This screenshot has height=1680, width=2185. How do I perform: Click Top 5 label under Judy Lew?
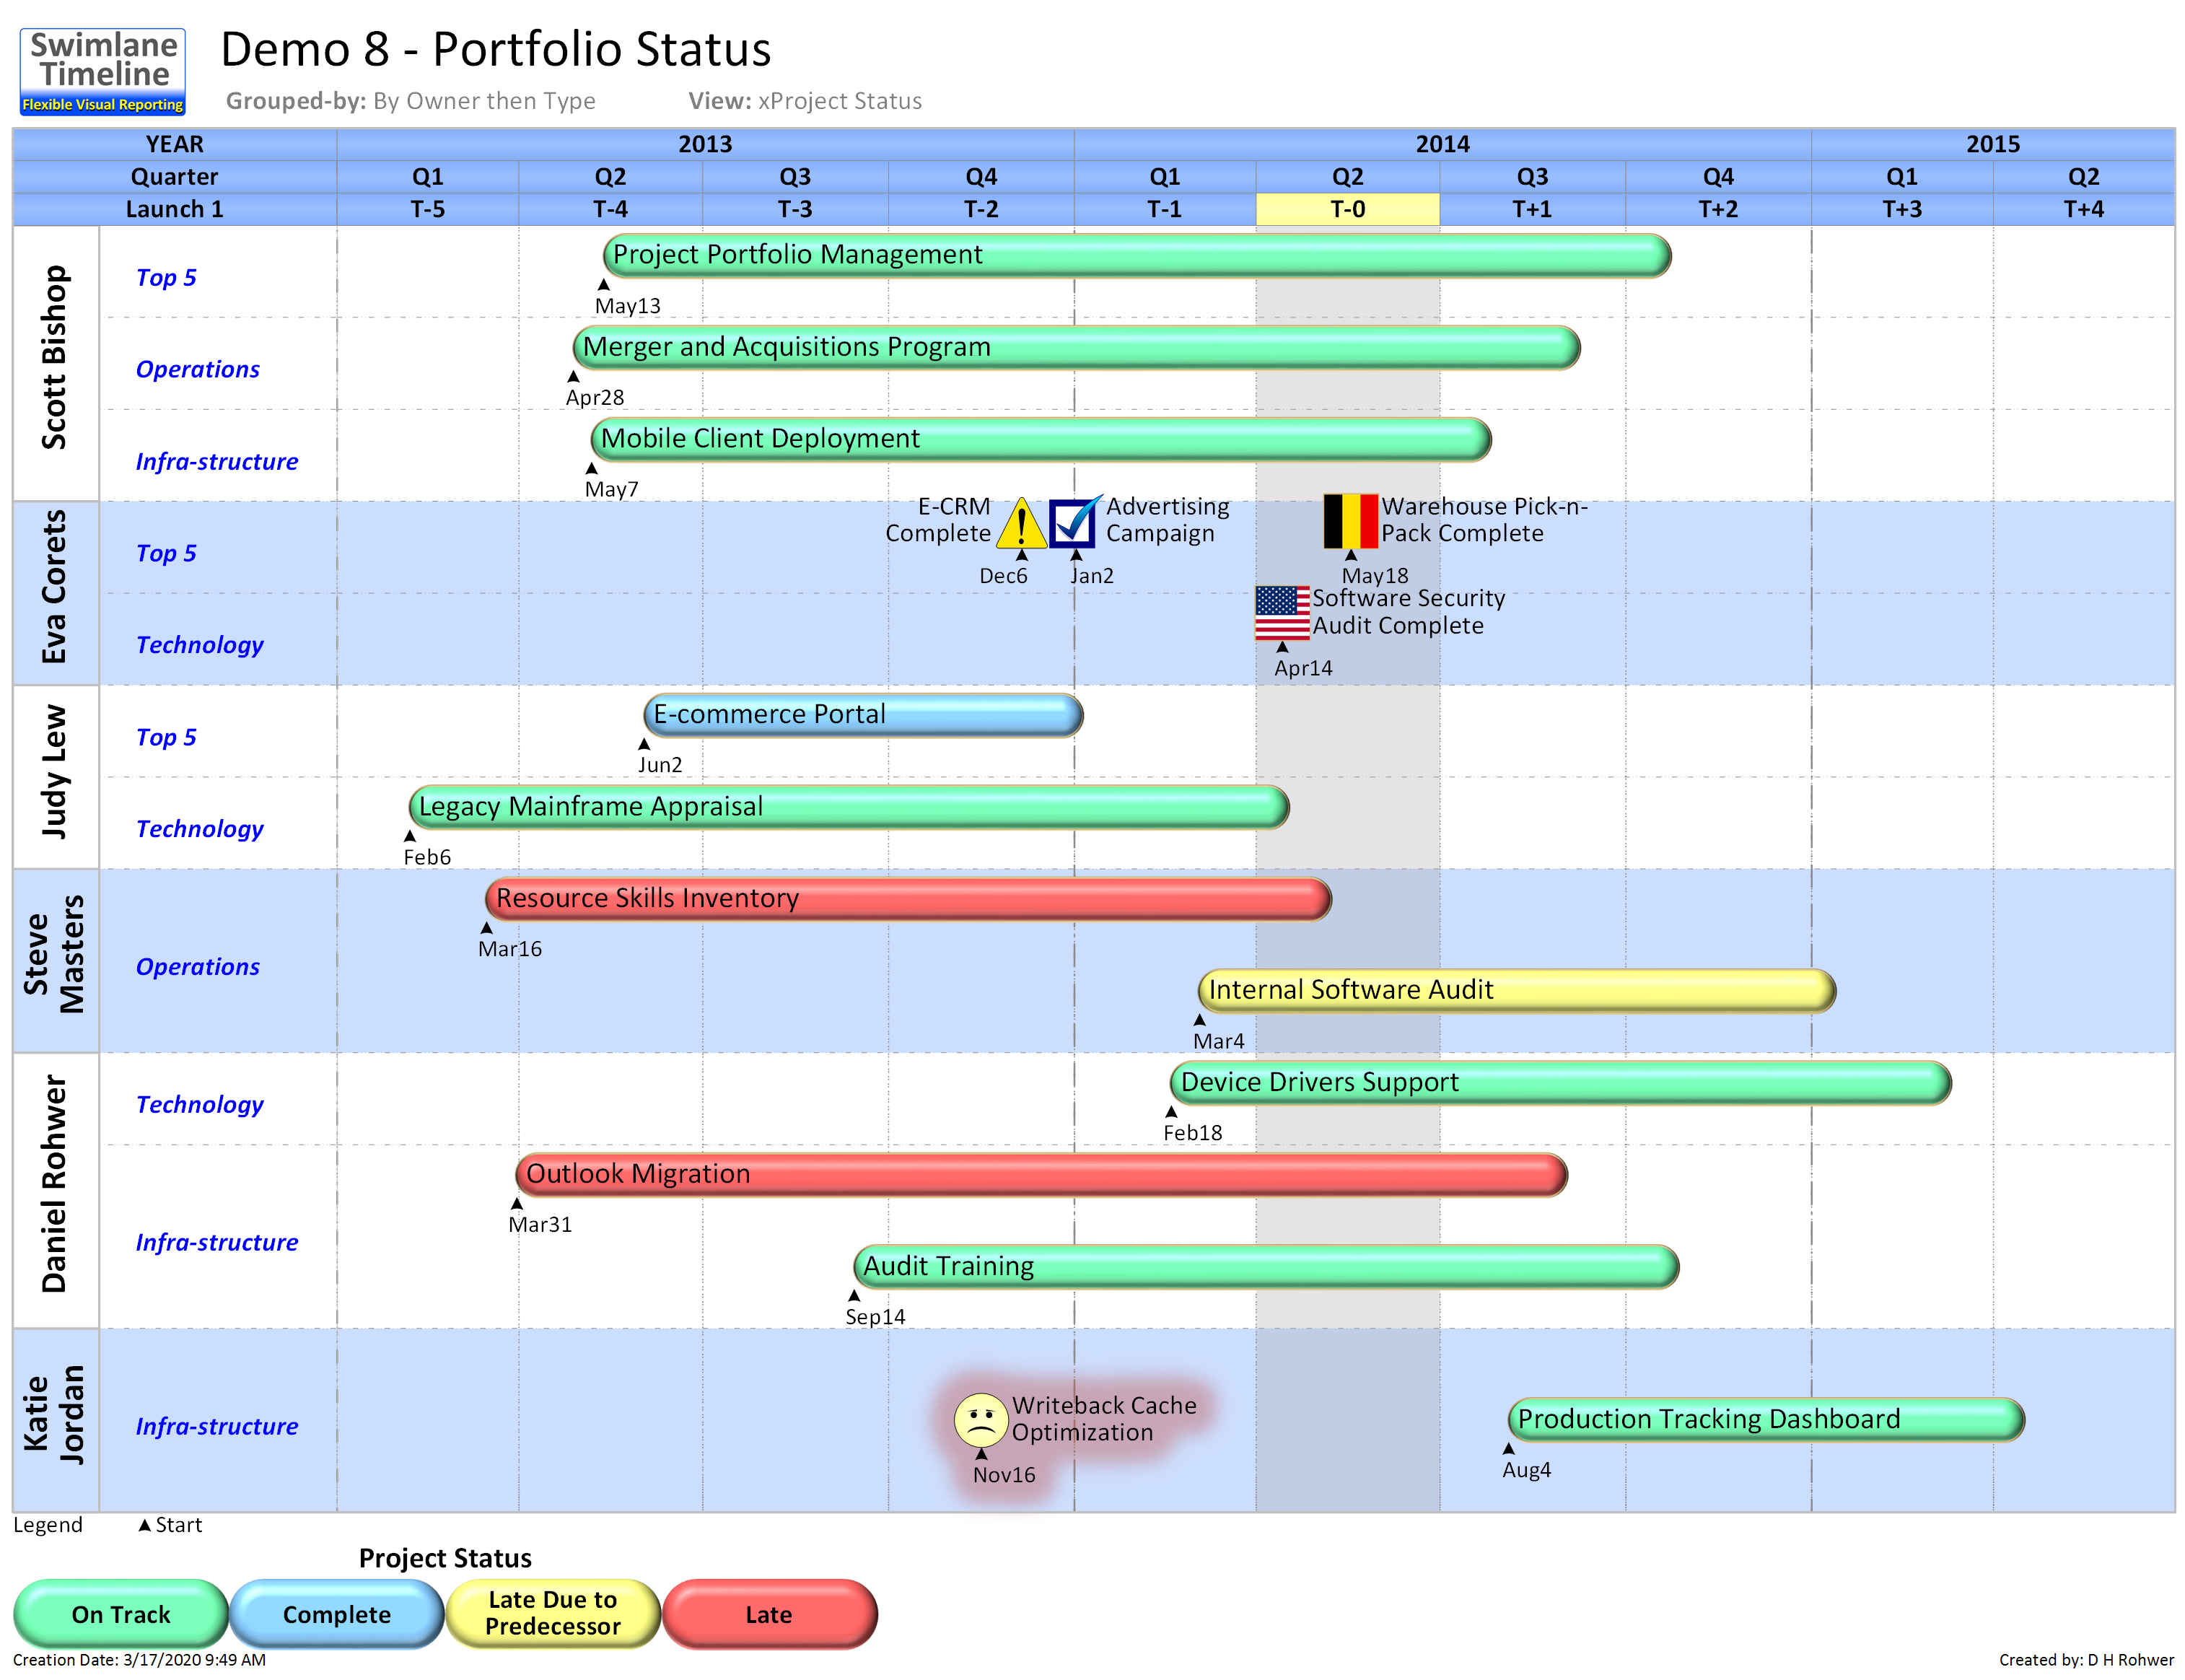(x=166, y=737)
